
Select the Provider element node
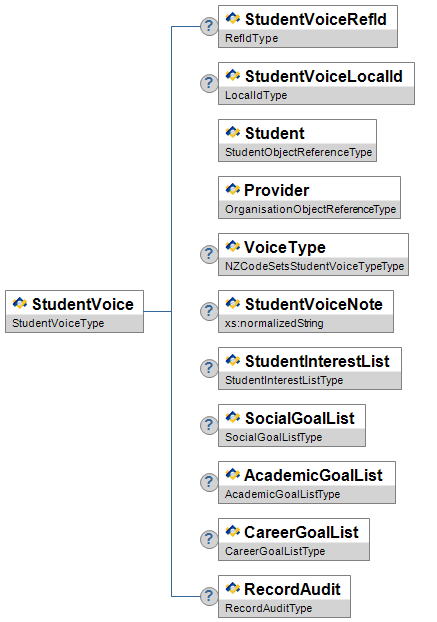pos(309,198)
